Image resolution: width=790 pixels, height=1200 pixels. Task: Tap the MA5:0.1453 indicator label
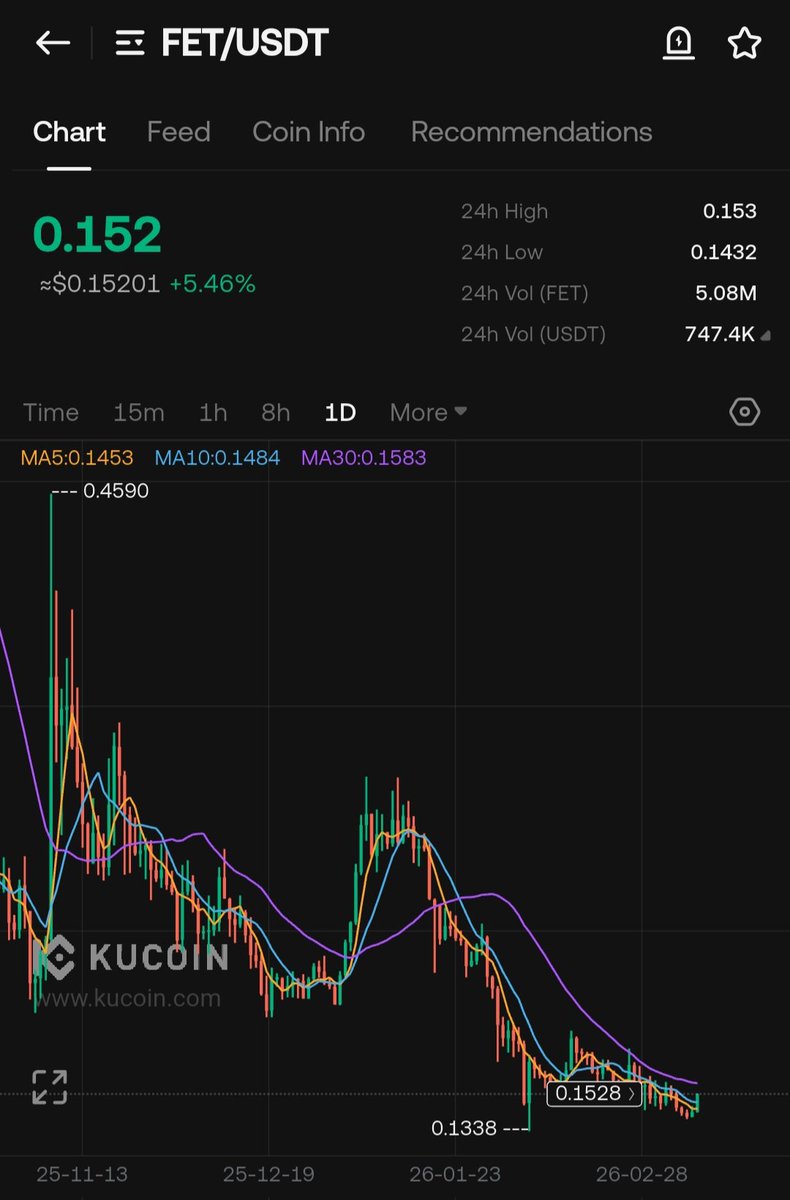77,458
